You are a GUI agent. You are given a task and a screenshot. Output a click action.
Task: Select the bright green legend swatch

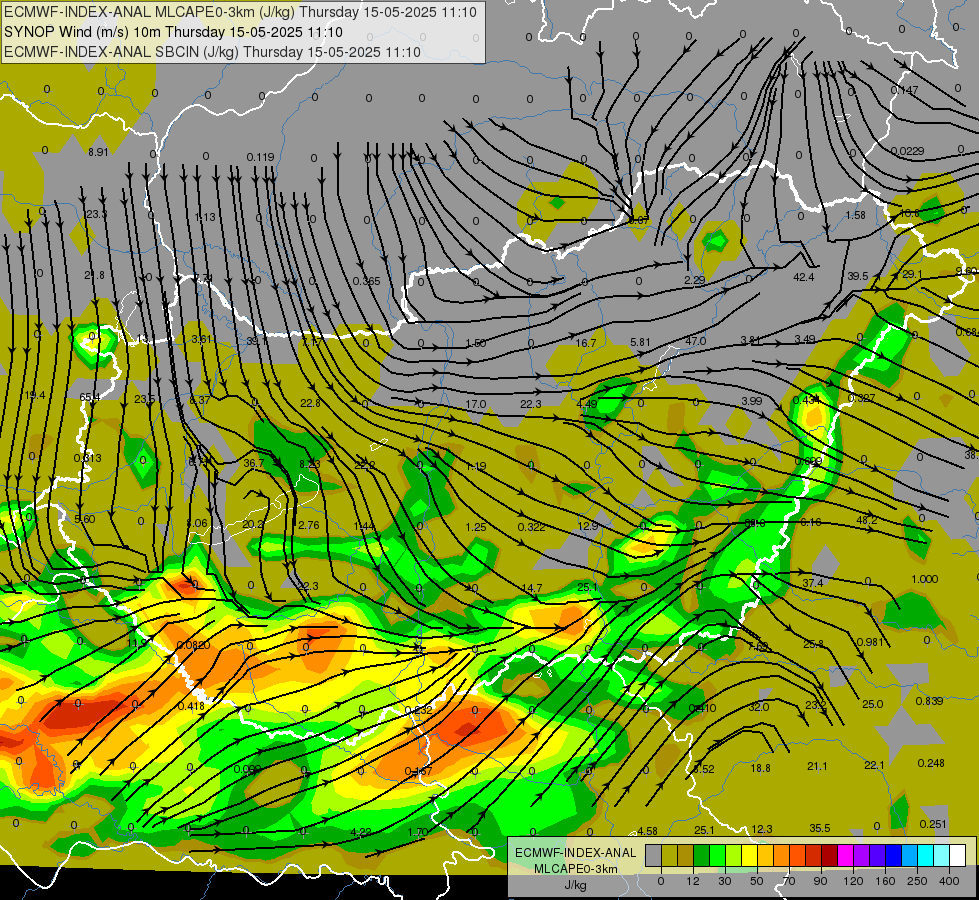(717, 855)
